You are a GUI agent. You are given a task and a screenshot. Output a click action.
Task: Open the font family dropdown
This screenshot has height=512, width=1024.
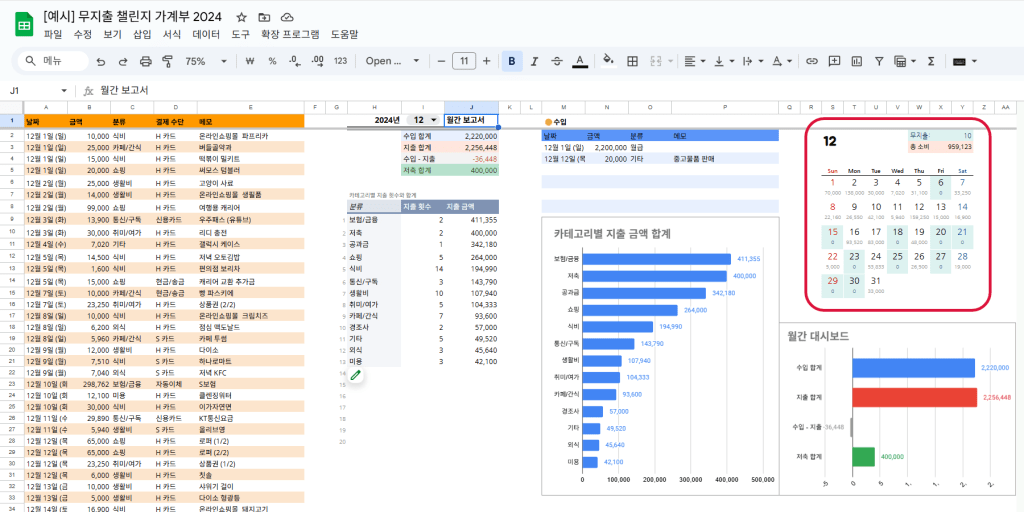click(390, 61)
